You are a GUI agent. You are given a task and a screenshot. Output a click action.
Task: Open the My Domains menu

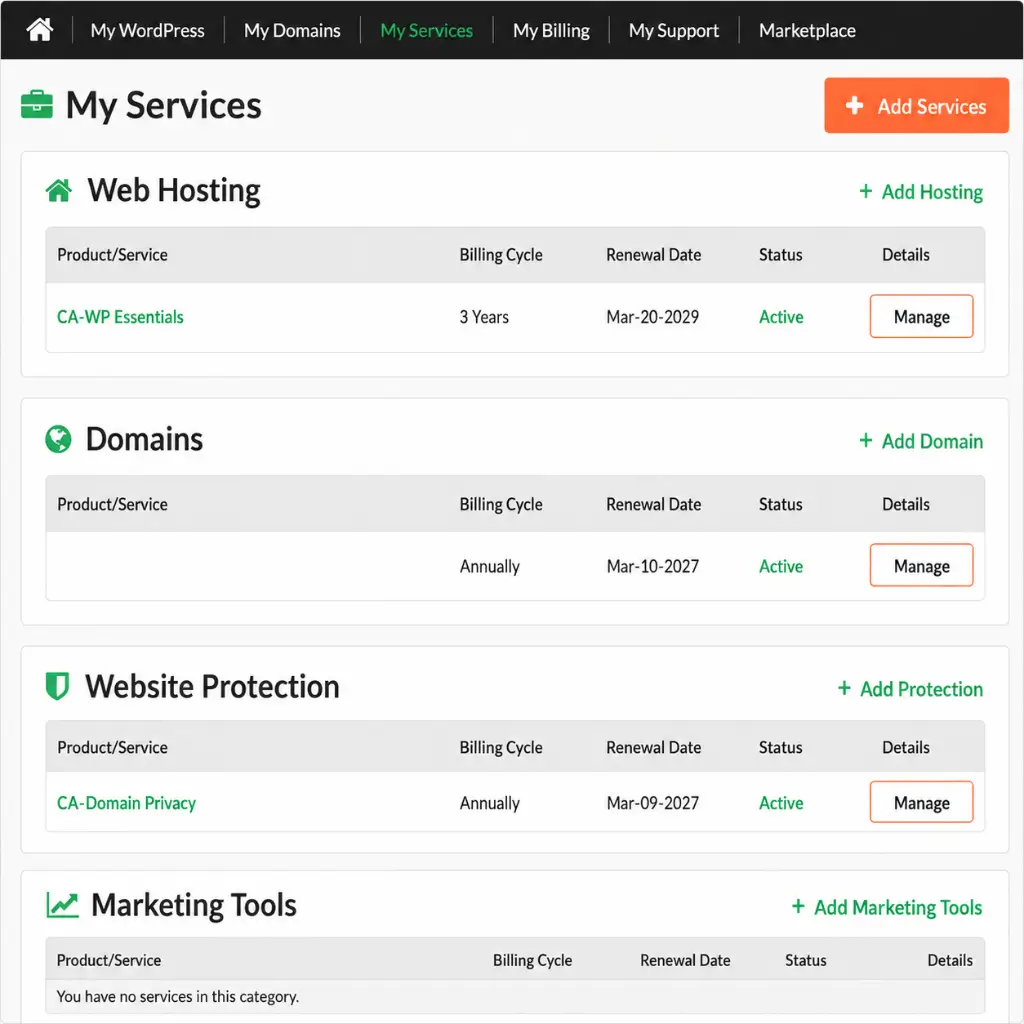click(x=292, y=30)
